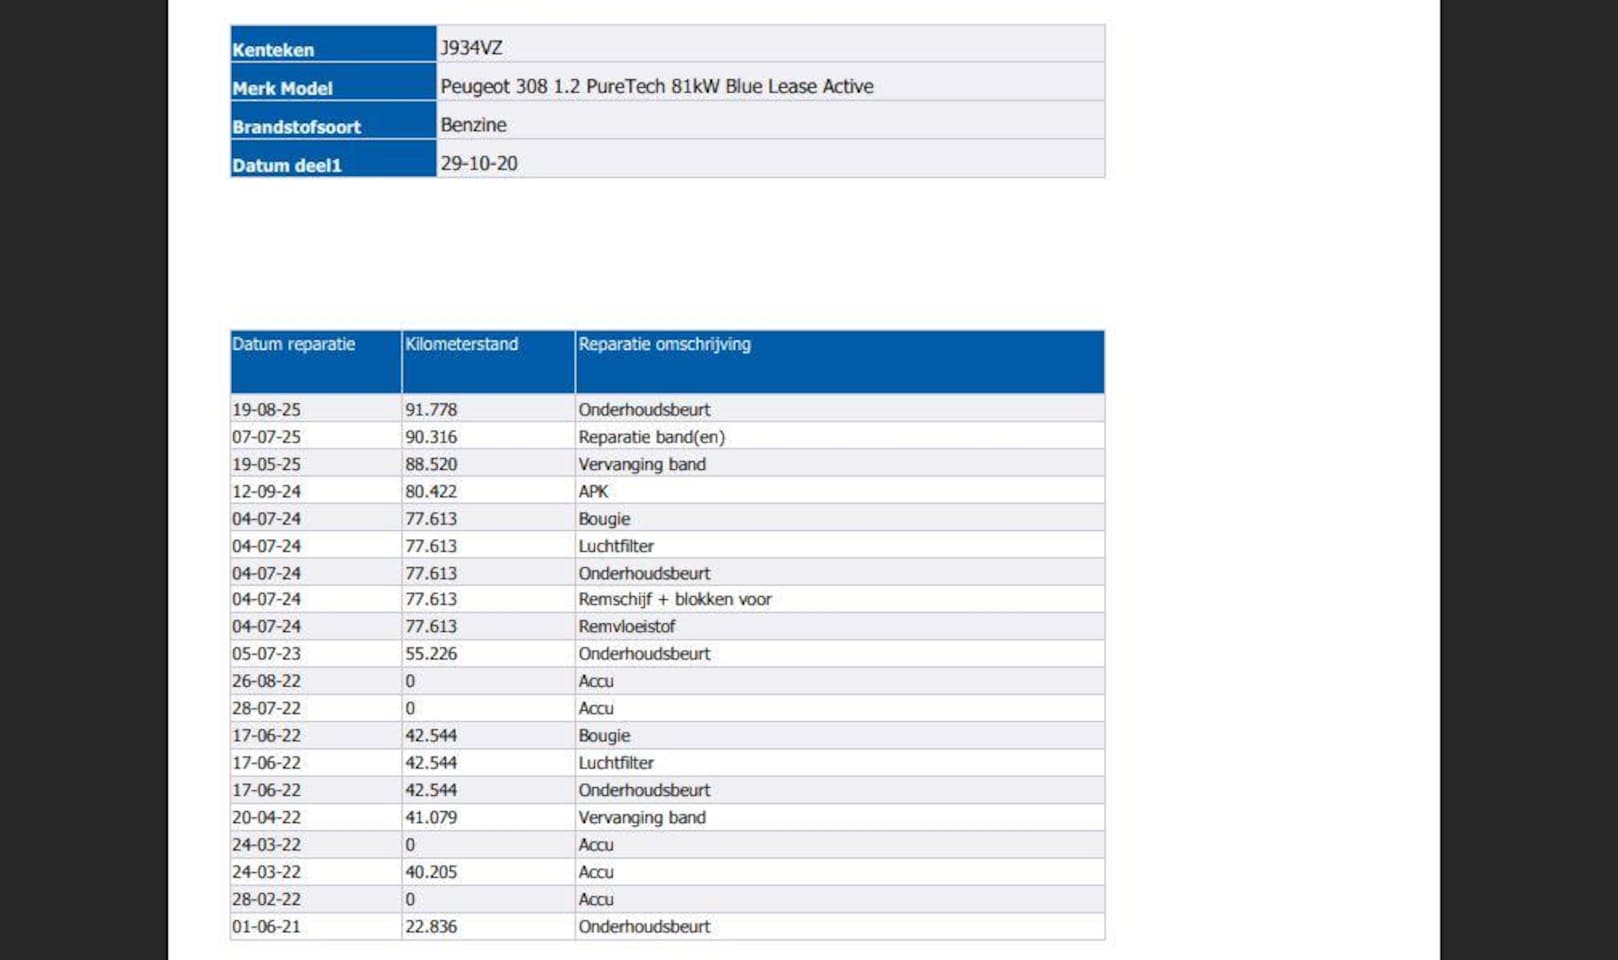Select the Remvloeistof repair entry

(x=626, y=627)
